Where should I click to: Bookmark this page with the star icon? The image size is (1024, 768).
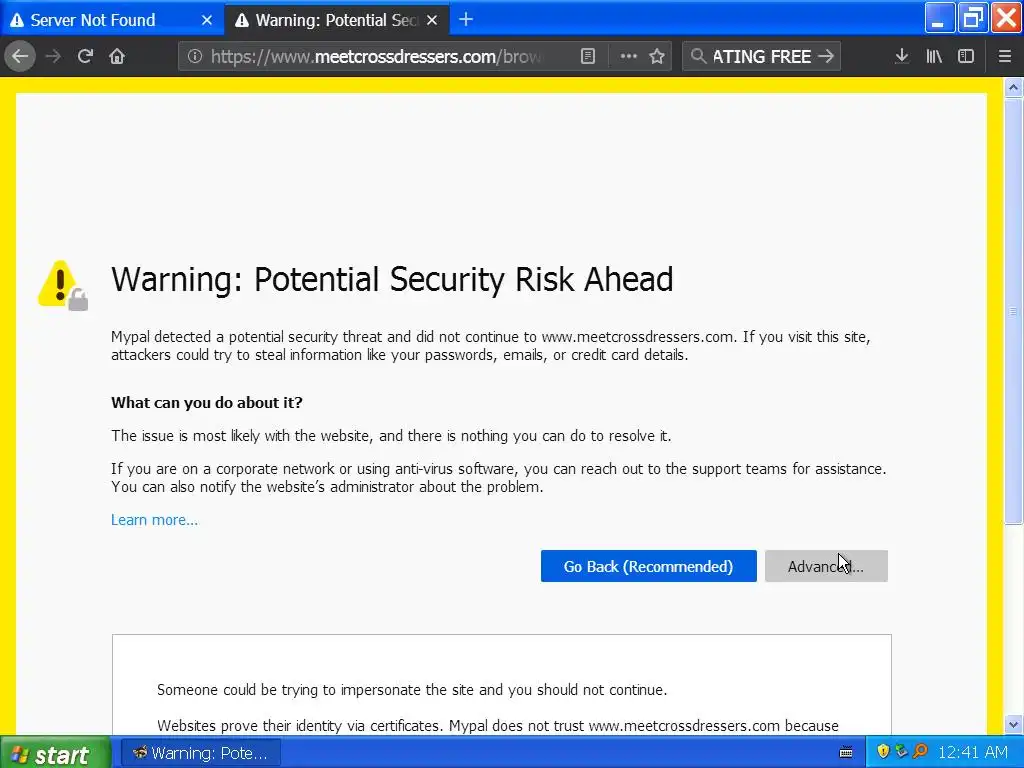[657, 56]
